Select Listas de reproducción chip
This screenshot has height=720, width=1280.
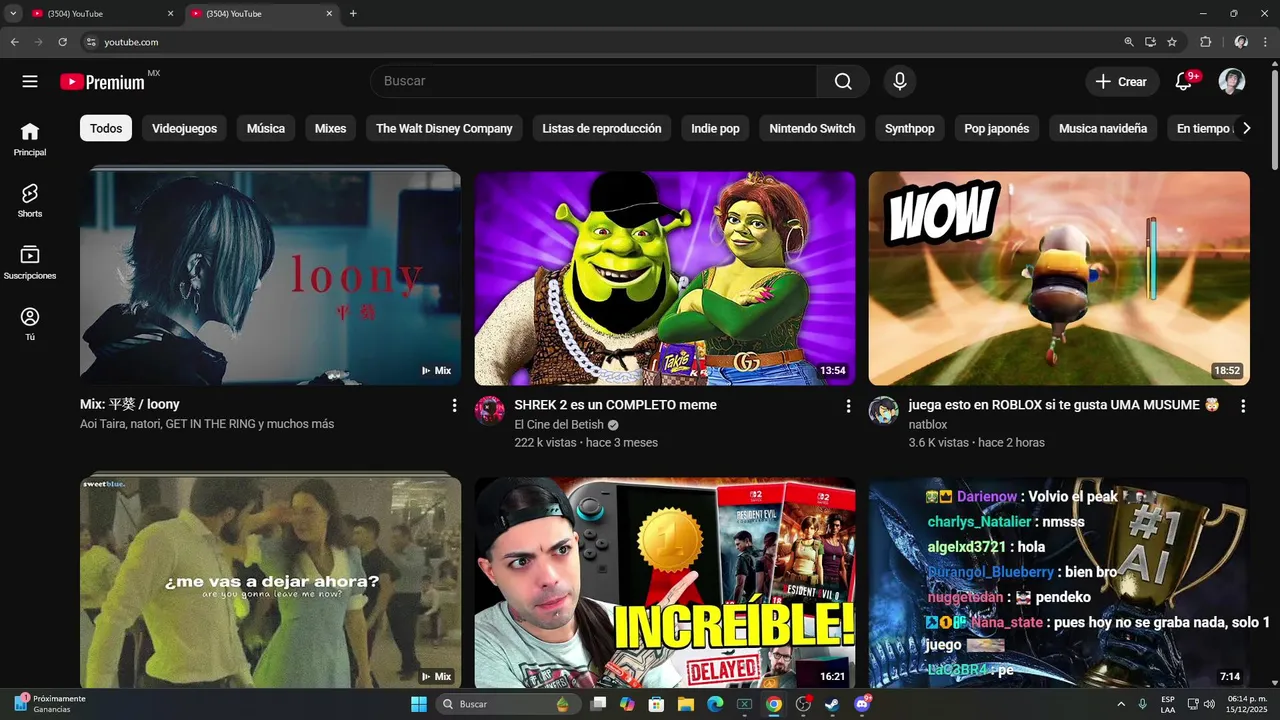click(602, 128)
